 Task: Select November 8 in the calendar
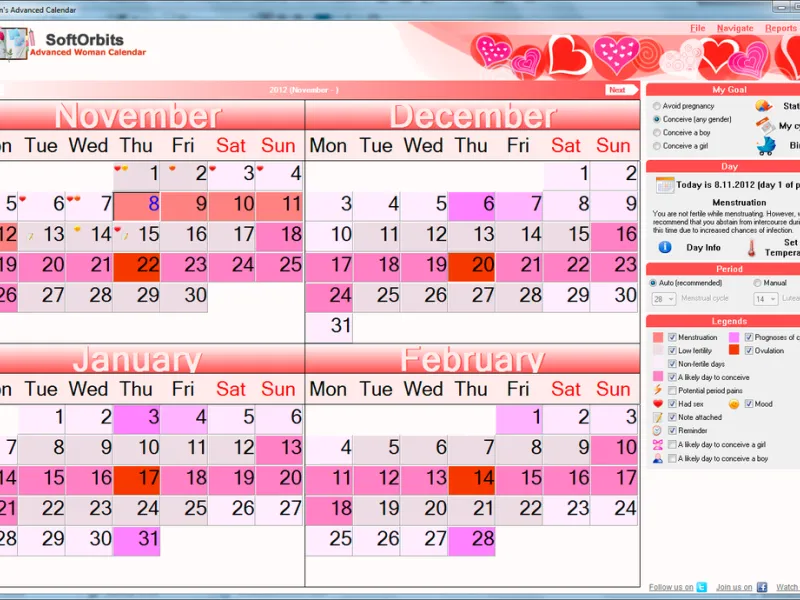137,206
